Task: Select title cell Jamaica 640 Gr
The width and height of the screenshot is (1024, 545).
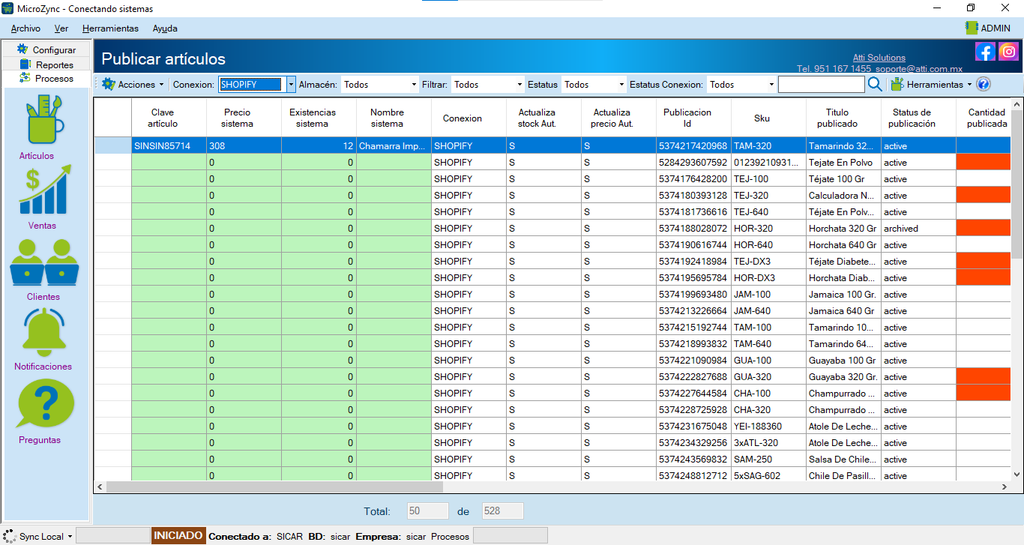Action: 844,311
